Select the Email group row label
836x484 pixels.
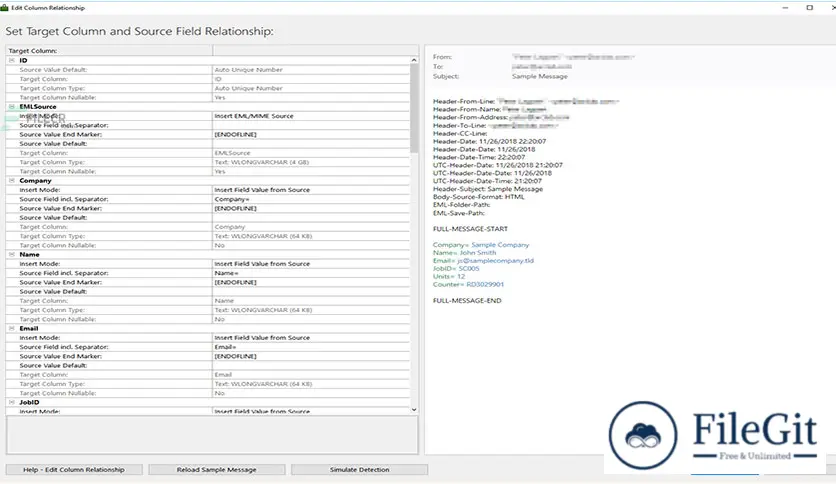[x=29, y=328]
